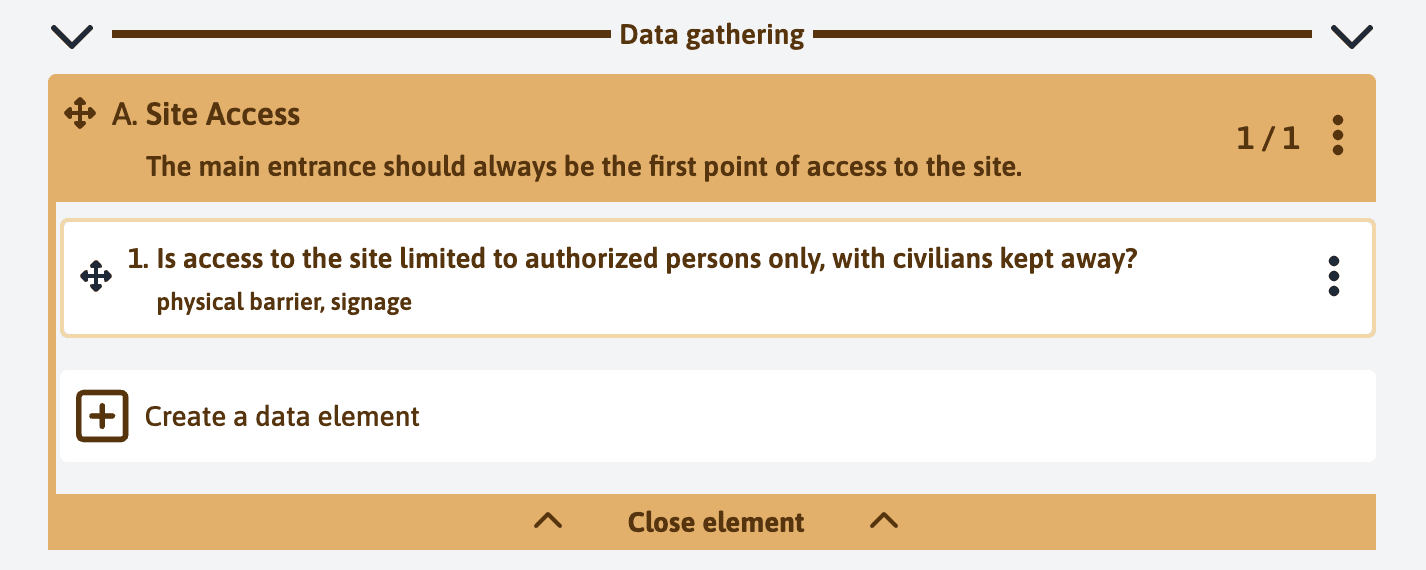1426x570 pixels.
Task: Choose Create a data element
Action: click(x=282, y=416)
